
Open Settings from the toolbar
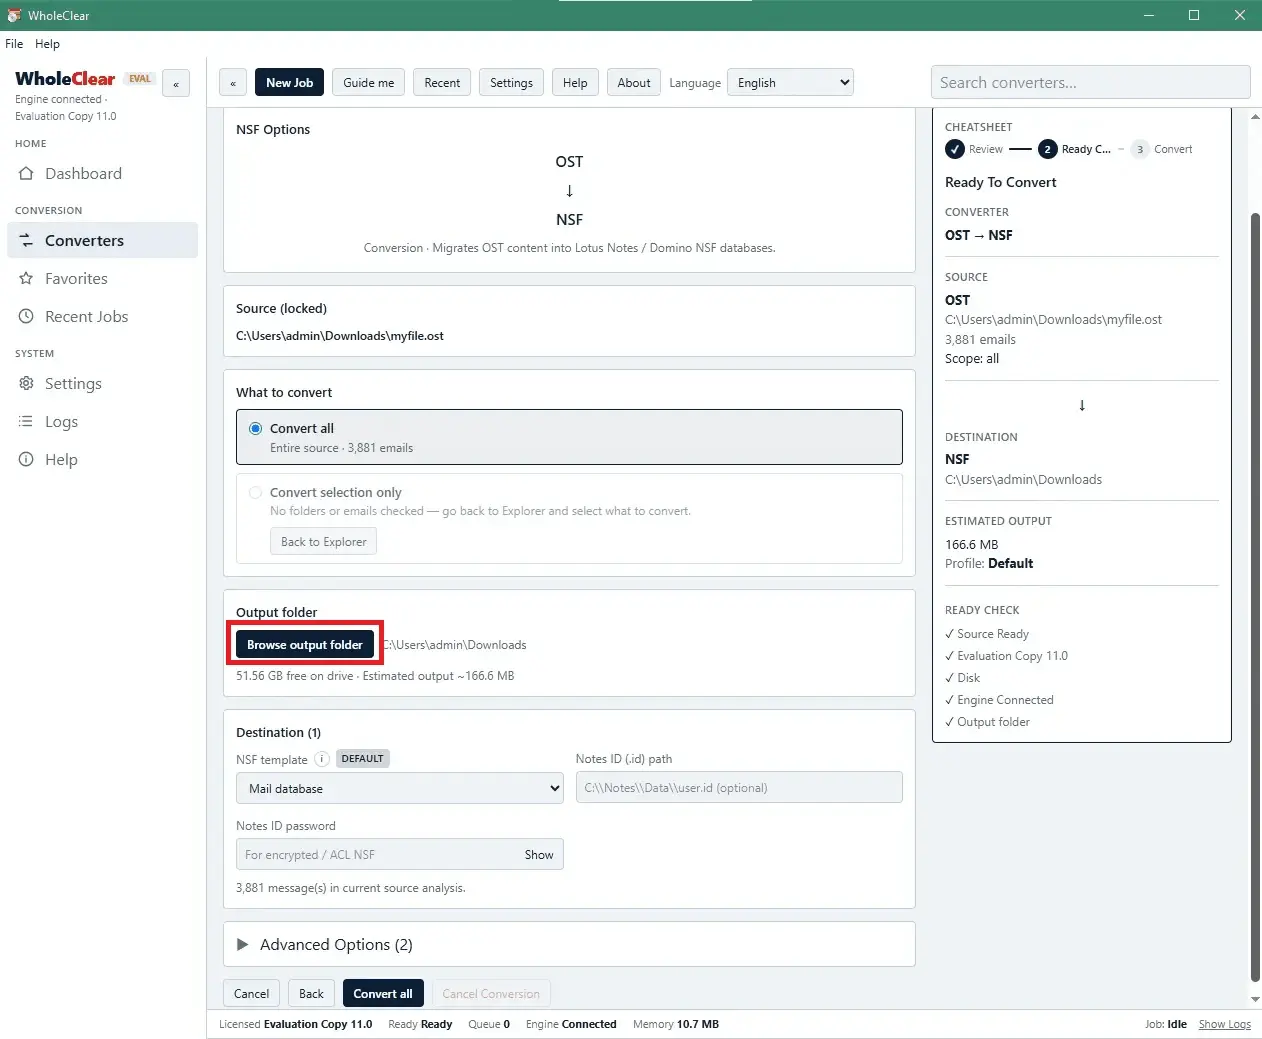pyautogui.click(x=511, y=83)
